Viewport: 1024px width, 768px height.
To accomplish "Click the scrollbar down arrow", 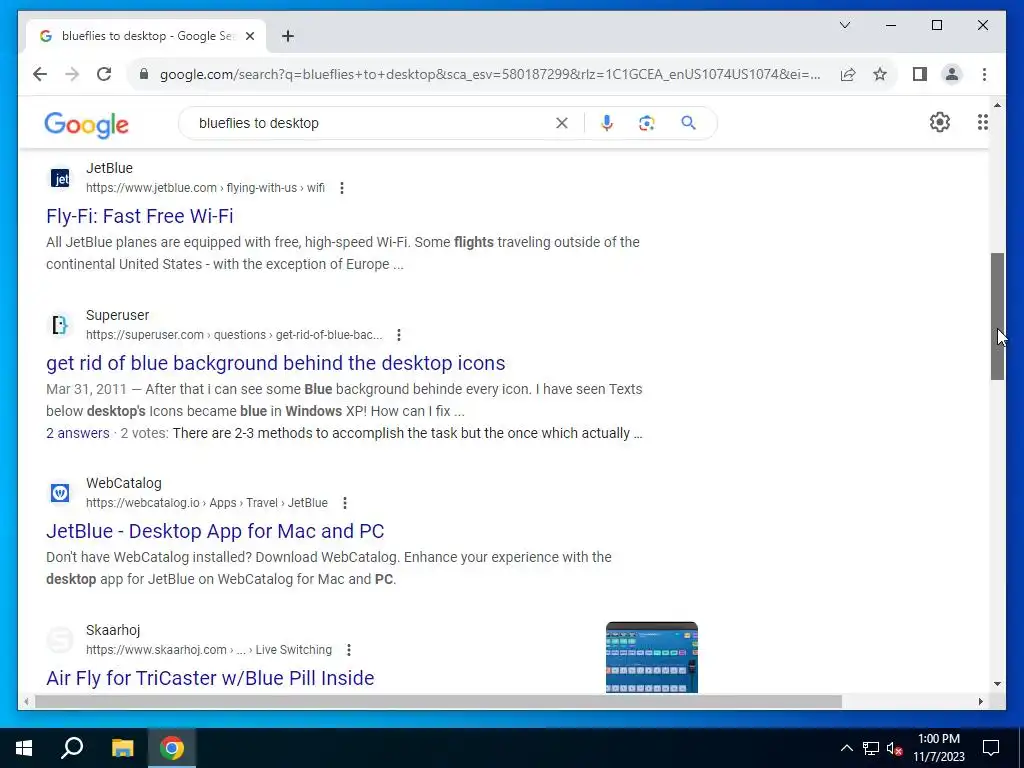I will [x=997, y=684].
